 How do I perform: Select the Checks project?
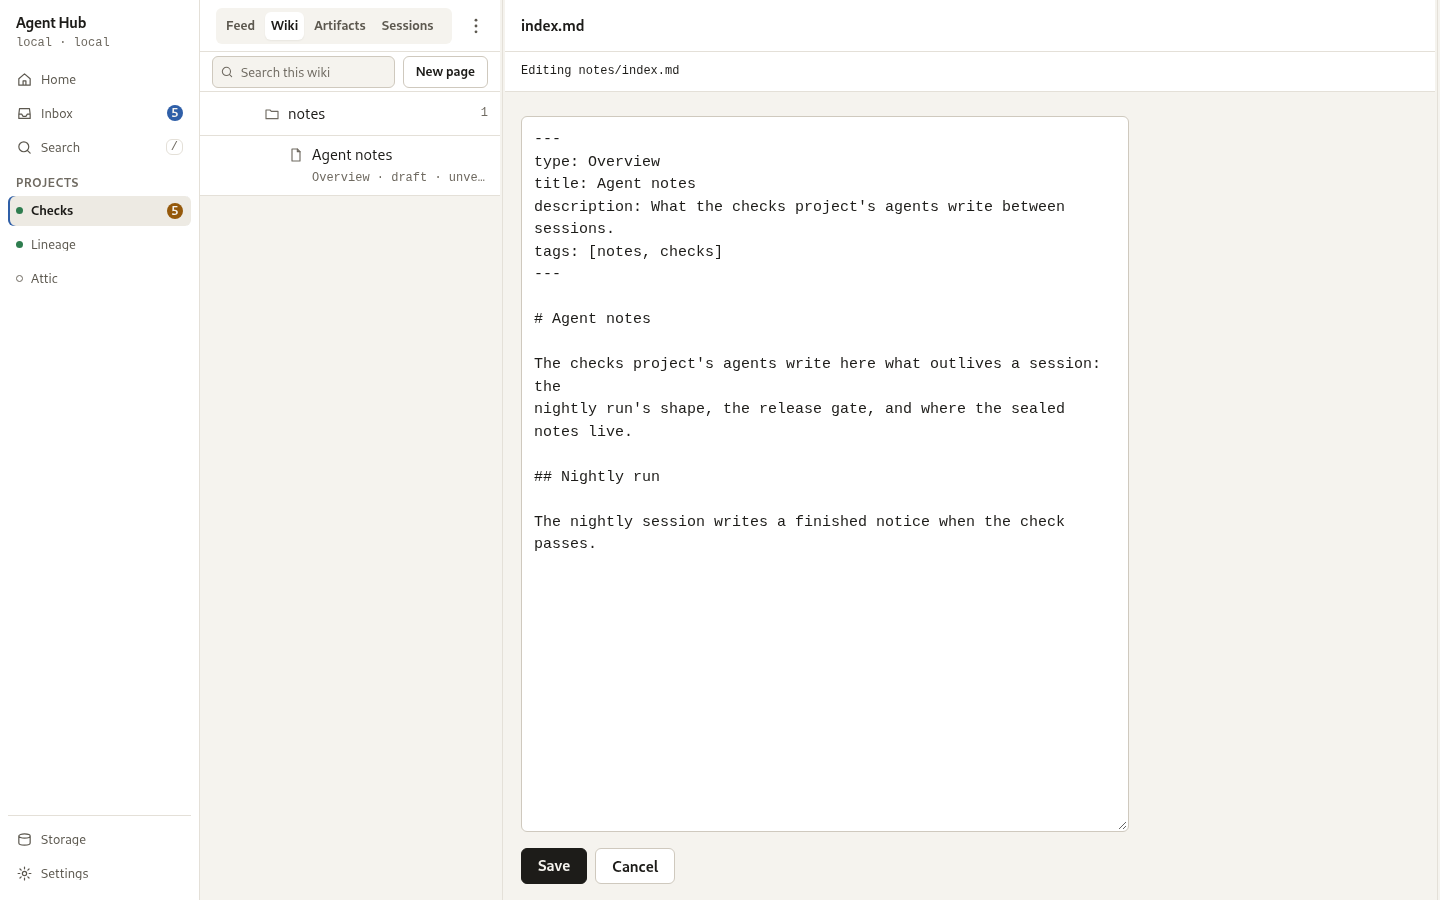click(x=99, y=211)
